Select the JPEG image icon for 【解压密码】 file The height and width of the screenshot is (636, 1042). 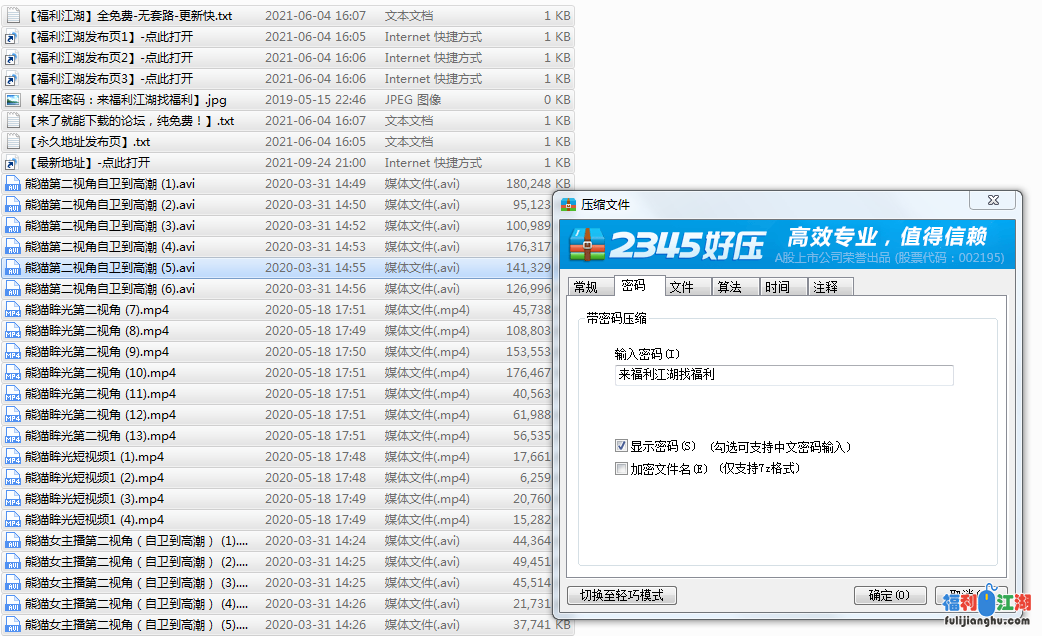click(x=13, y=100)
